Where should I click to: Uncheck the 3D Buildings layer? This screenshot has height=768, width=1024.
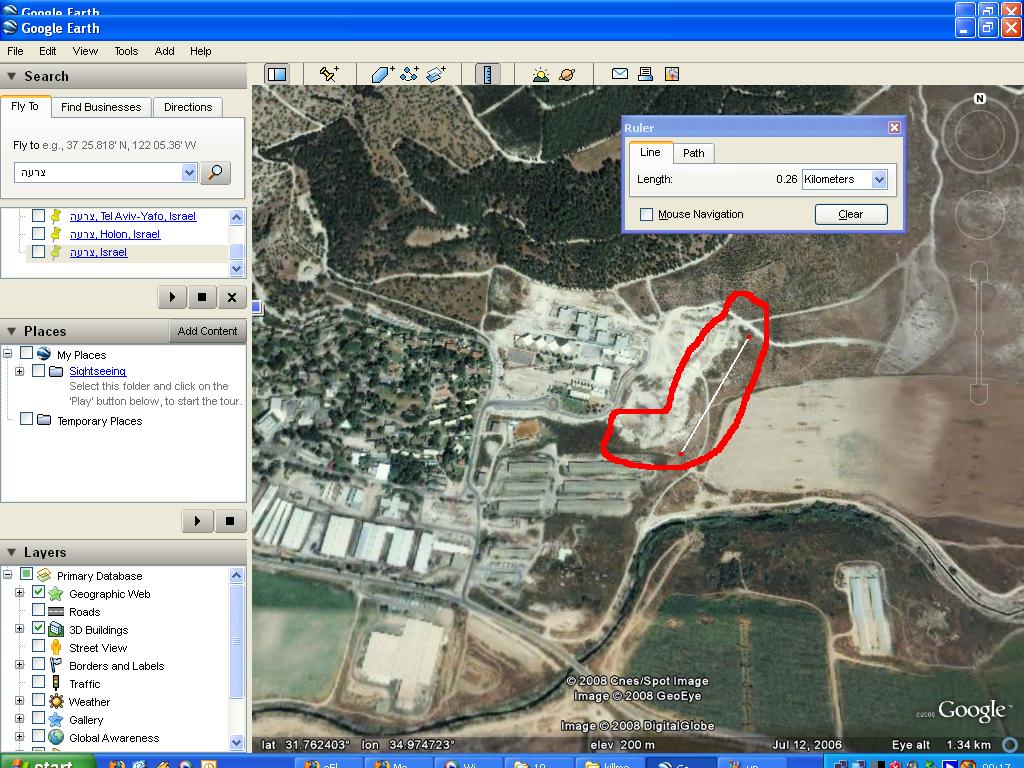tap(39, 628)
